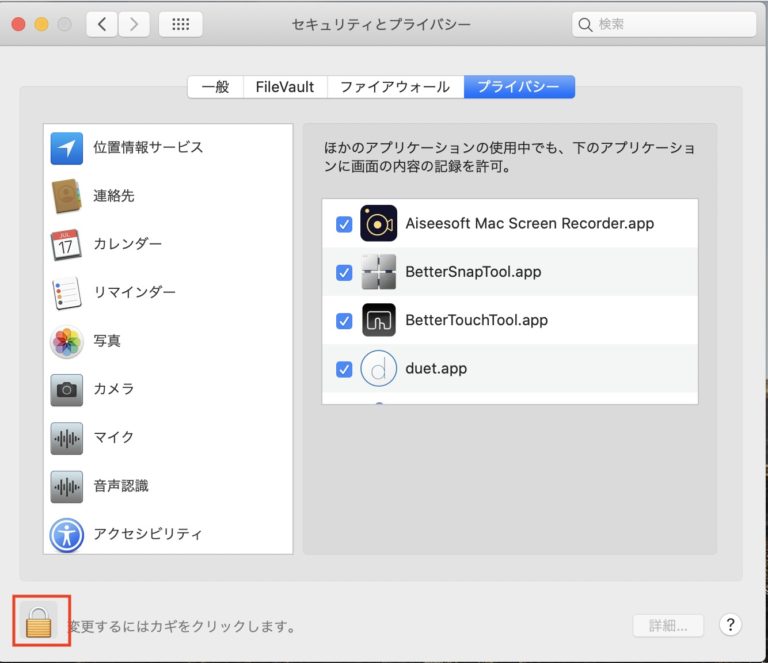Select the リマインダー reminders list icon
This screenshot has height=663, width=768.
pos(67,293)
